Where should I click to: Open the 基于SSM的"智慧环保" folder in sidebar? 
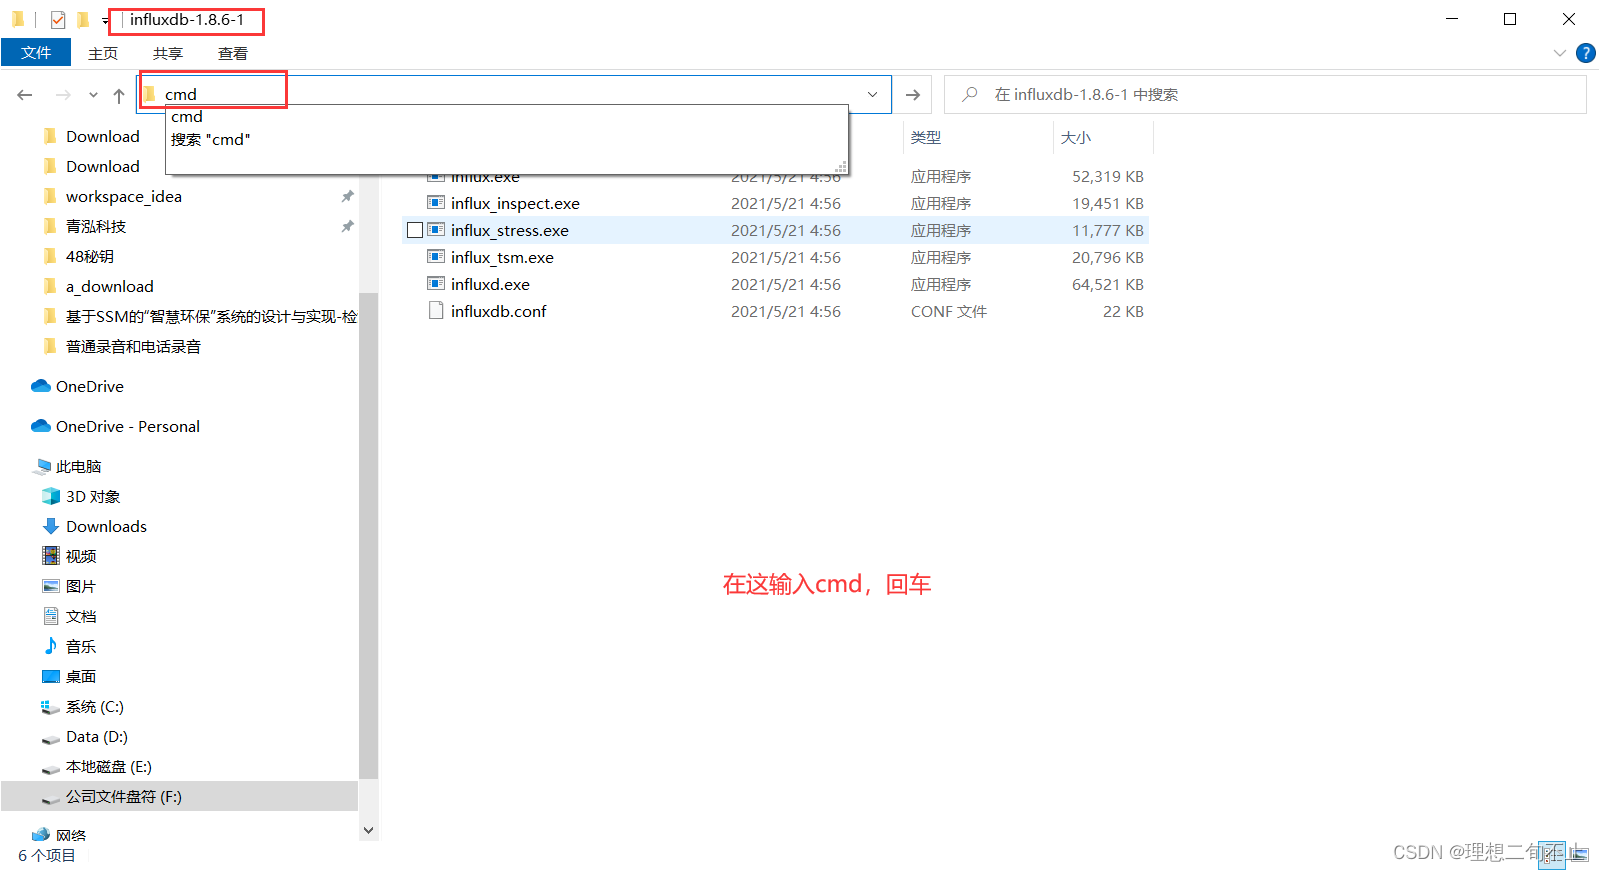pos(211,317)
